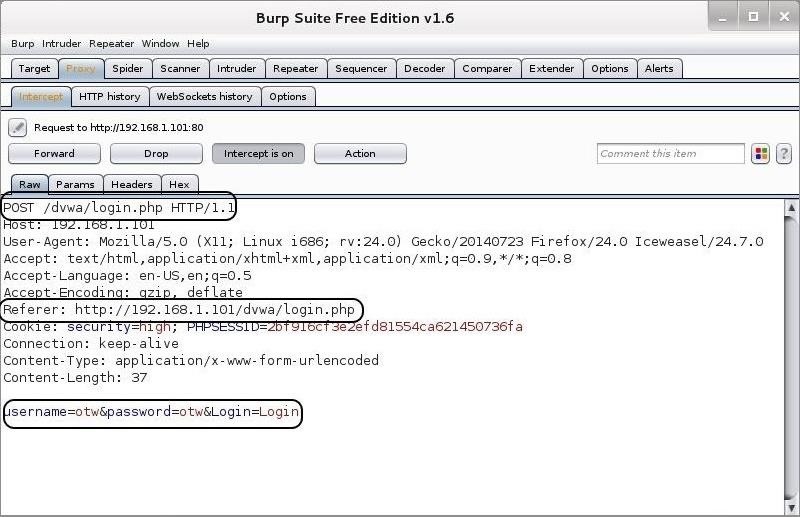This screenshot has height=517, width=800.
Task: Maximize the Burp Suite window
Action: coord(754,18)
